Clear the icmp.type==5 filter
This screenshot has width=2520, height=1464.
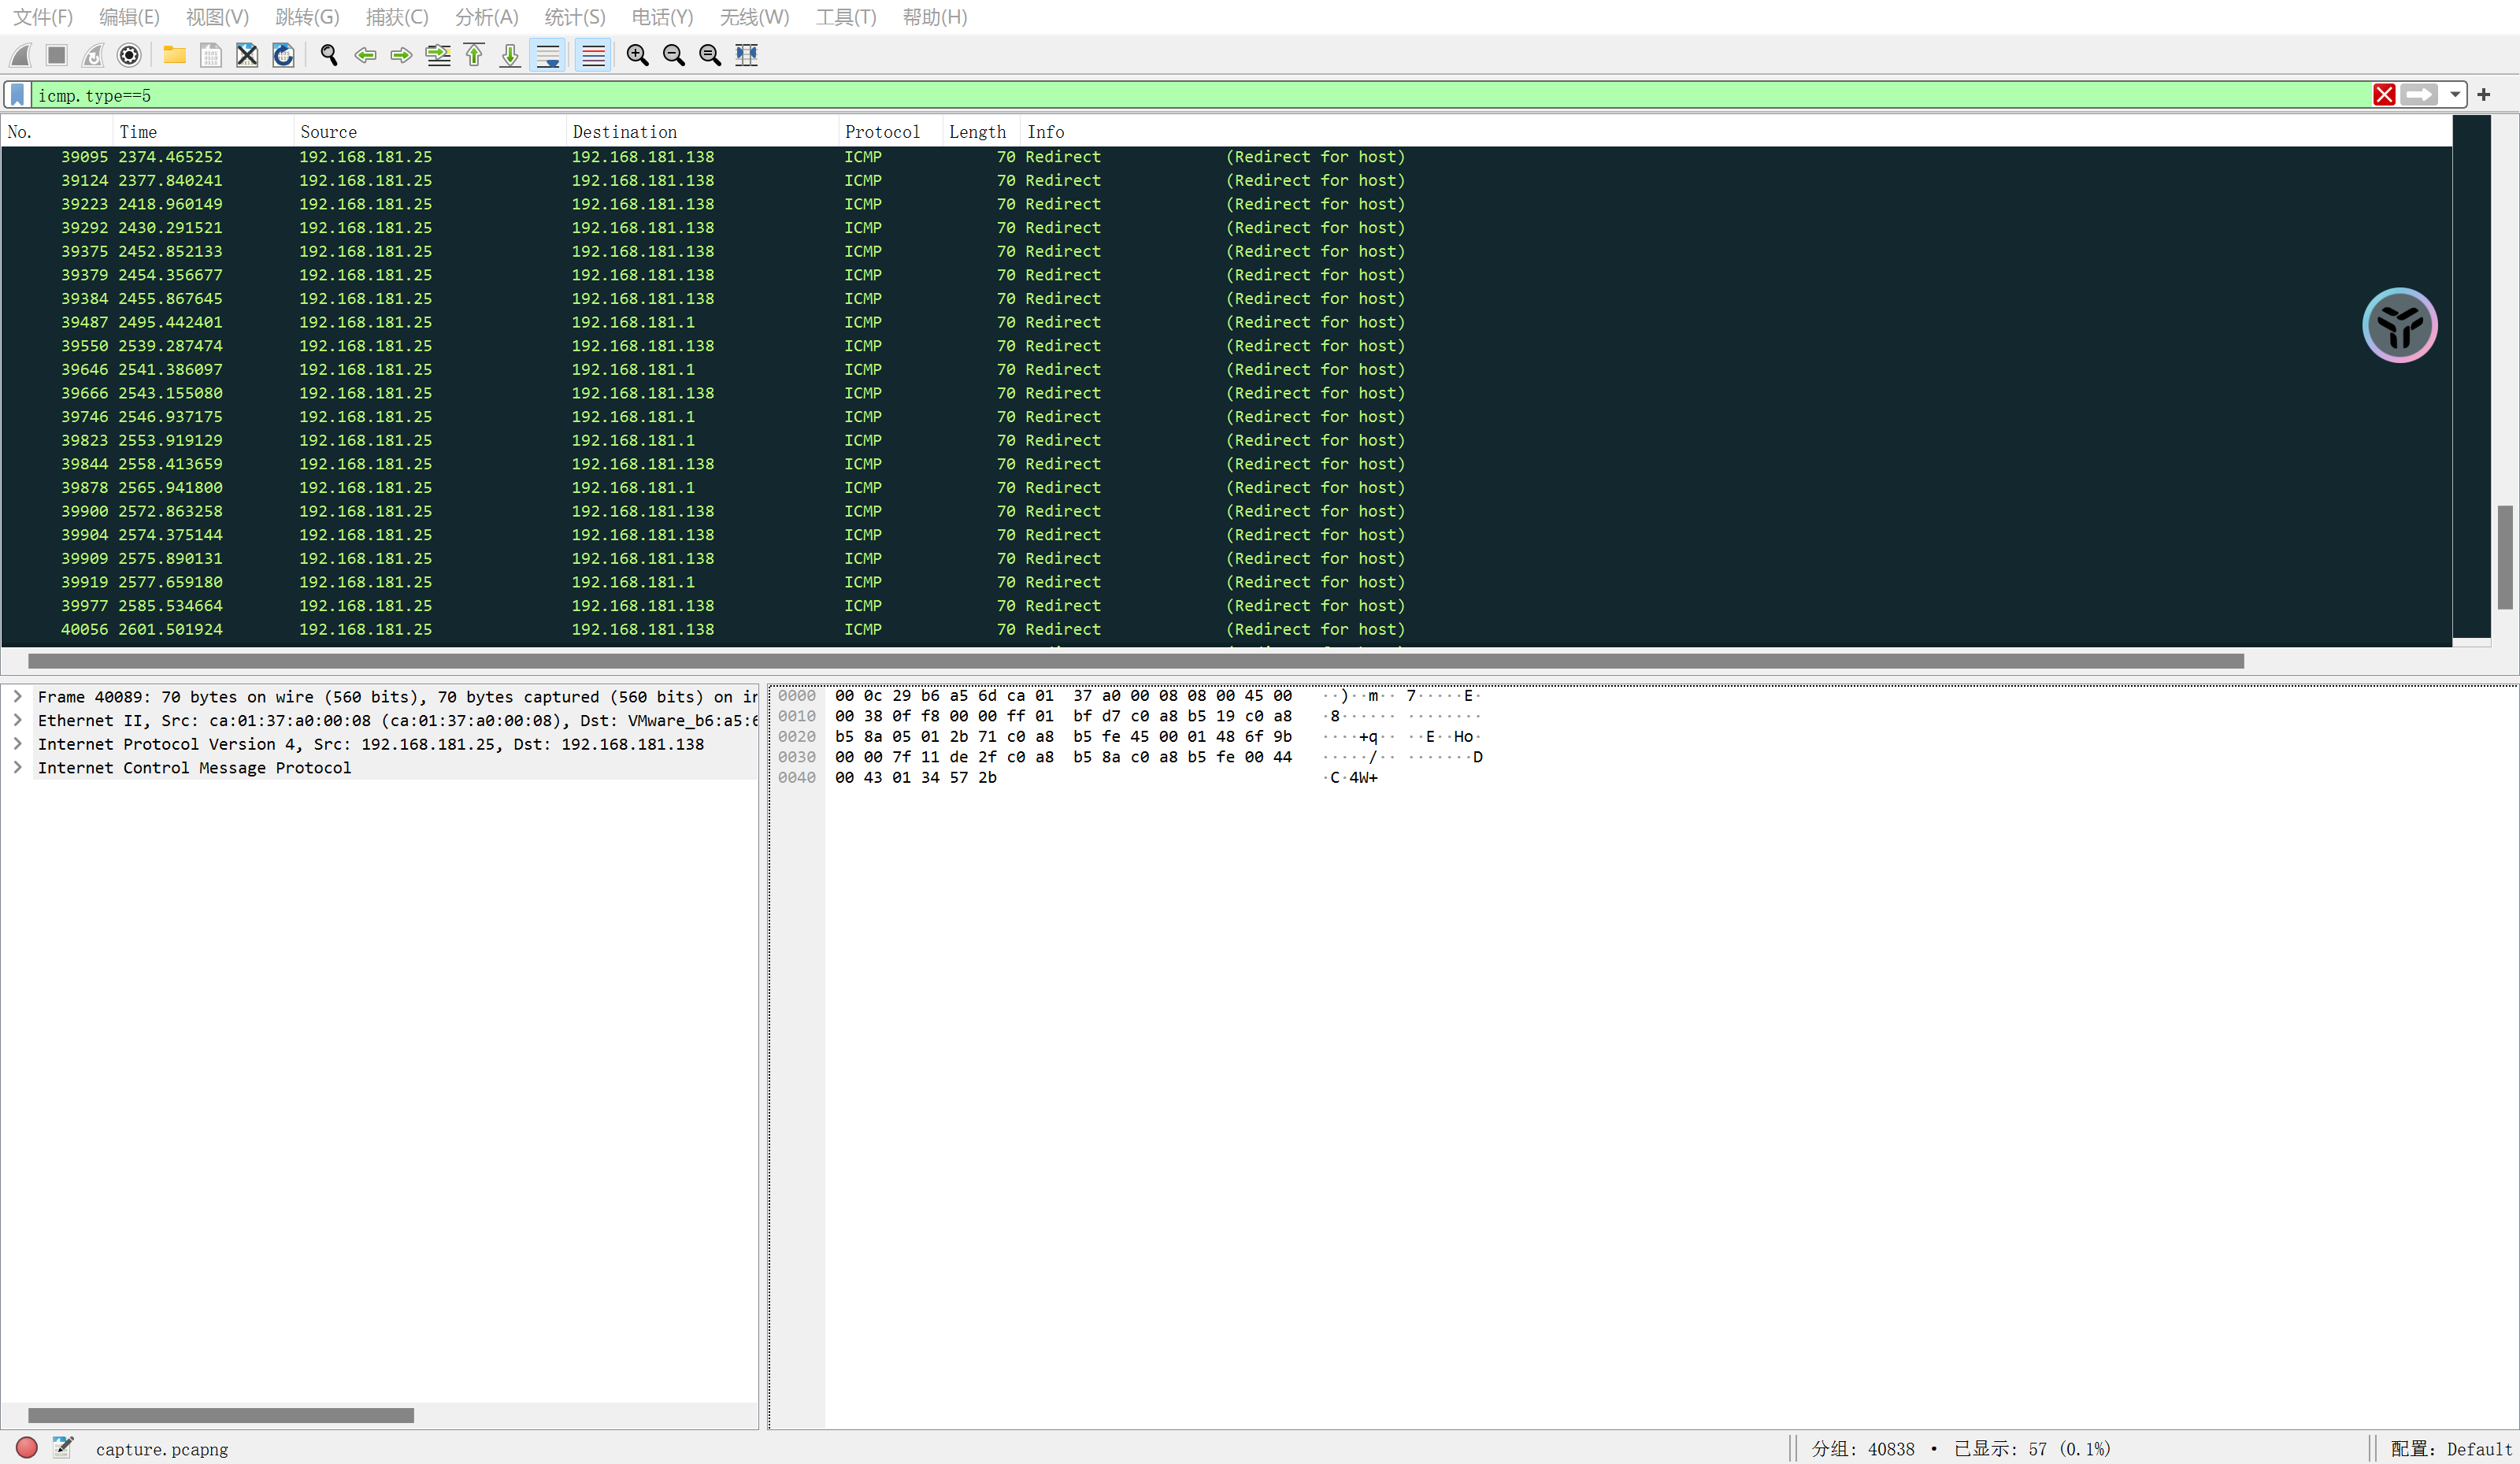[2384, 95]
